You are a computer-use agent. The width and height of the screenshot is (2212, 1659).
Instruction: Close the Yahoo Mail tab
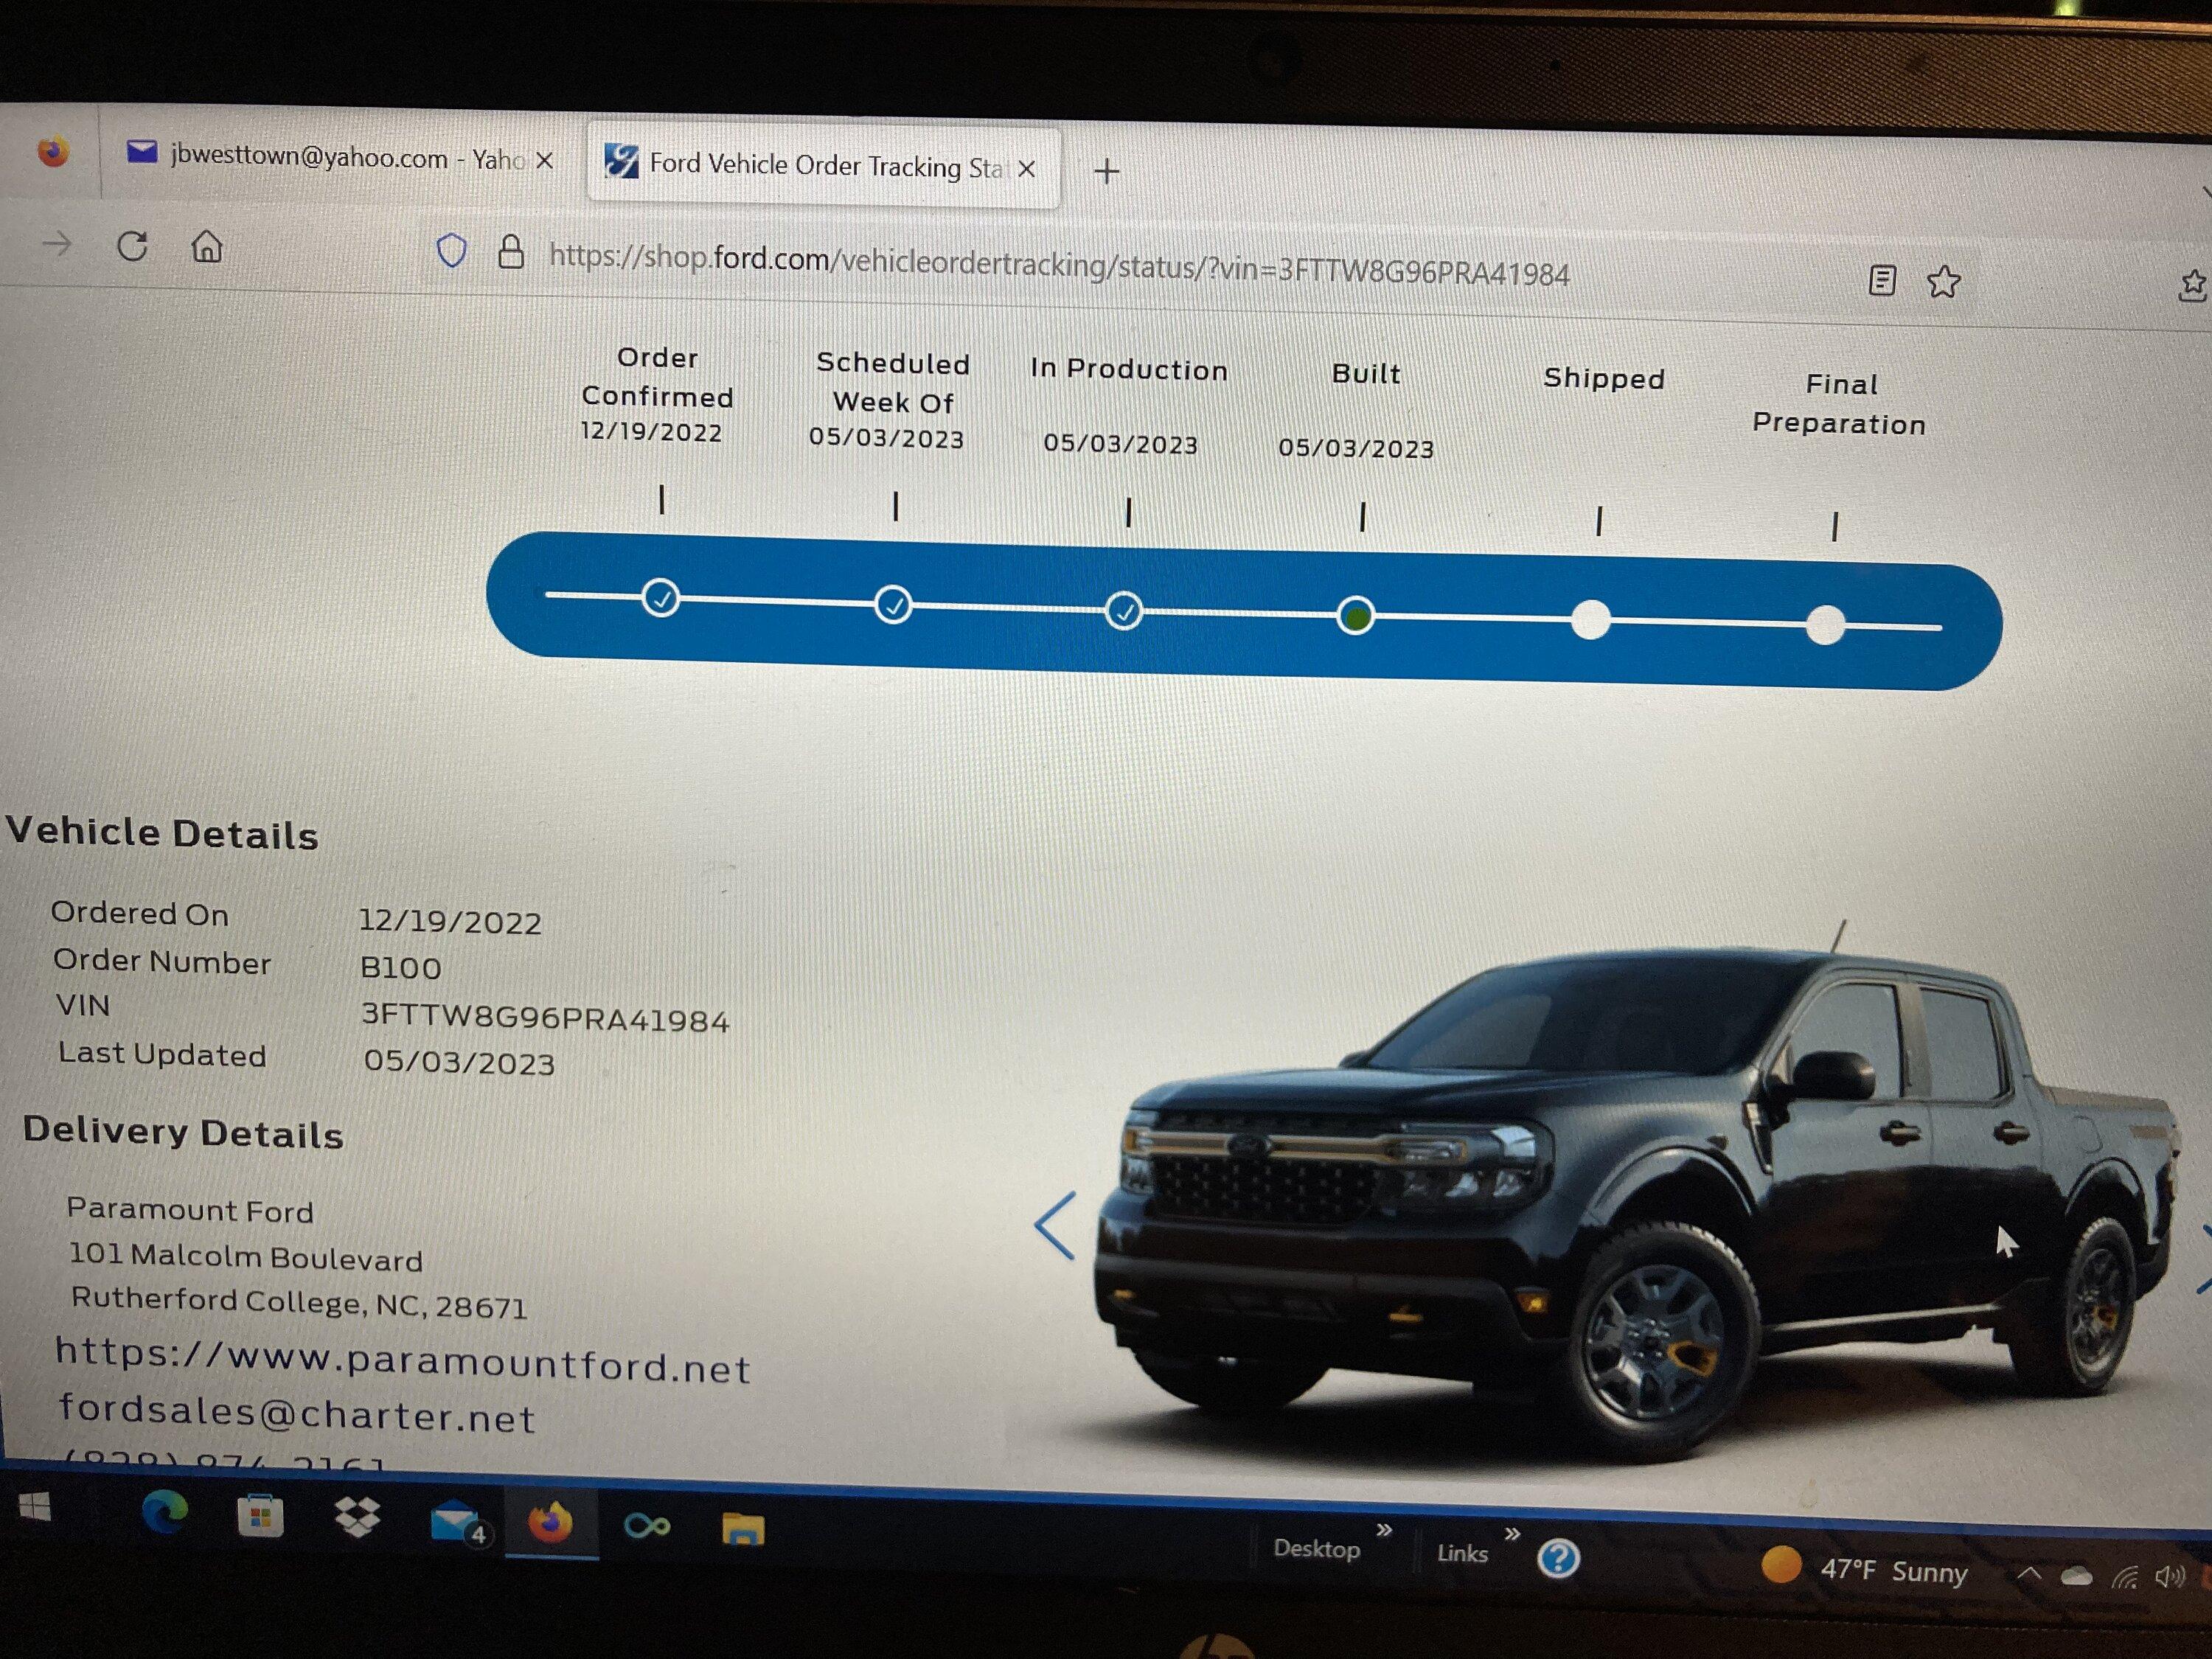tap(544, 160)
